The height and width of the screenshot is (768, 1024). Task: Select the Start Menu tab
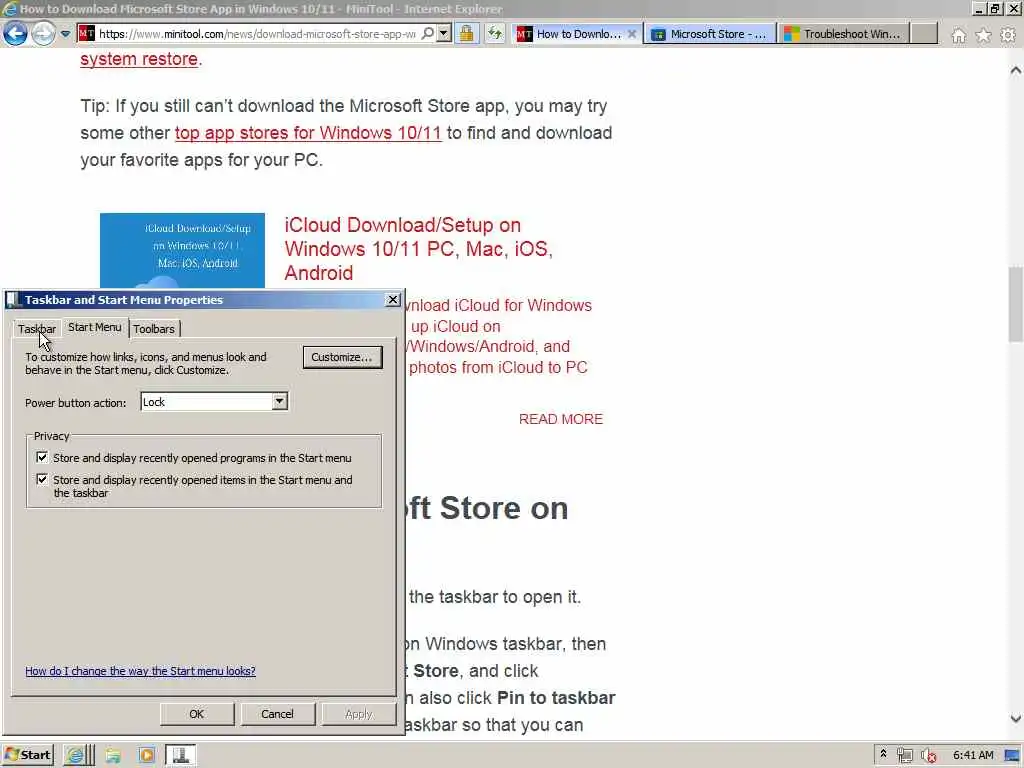pos(95,327)
